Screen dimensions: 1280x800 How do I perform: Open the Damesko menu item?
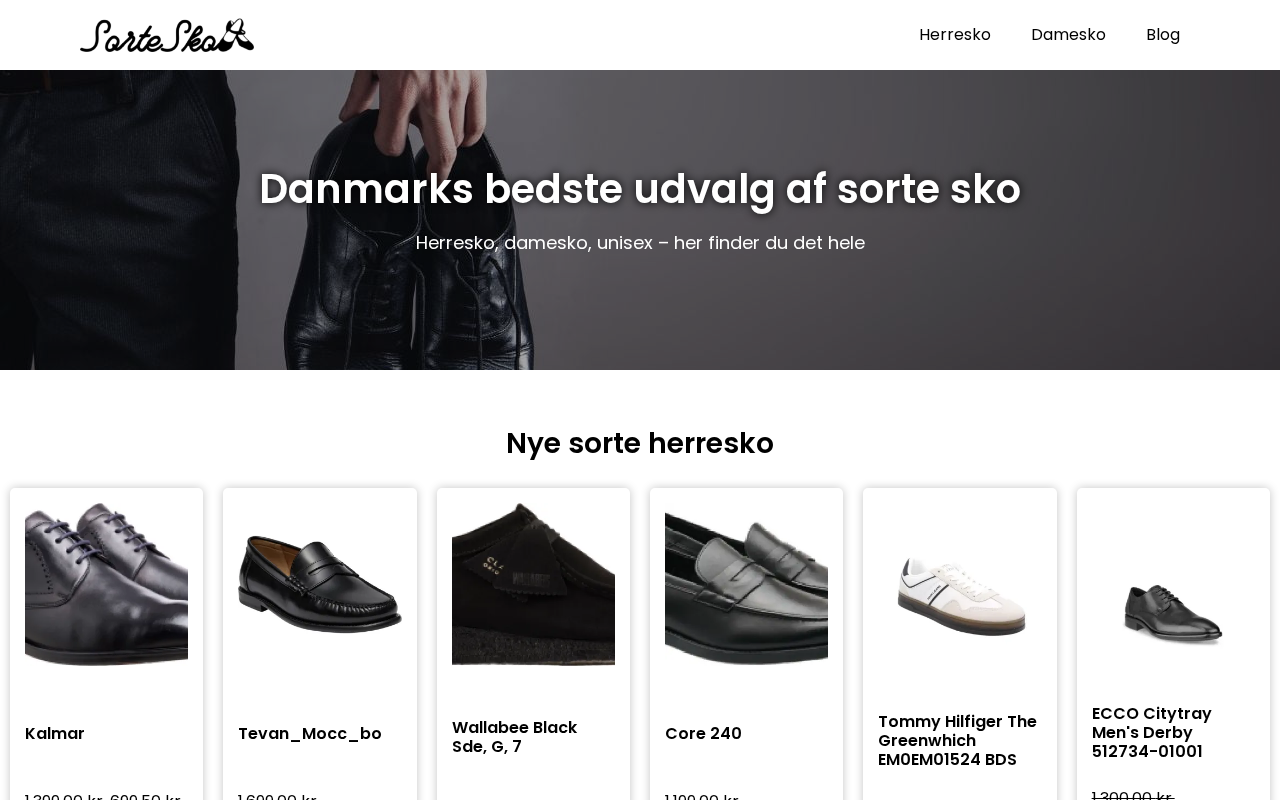click(1068, 35)
